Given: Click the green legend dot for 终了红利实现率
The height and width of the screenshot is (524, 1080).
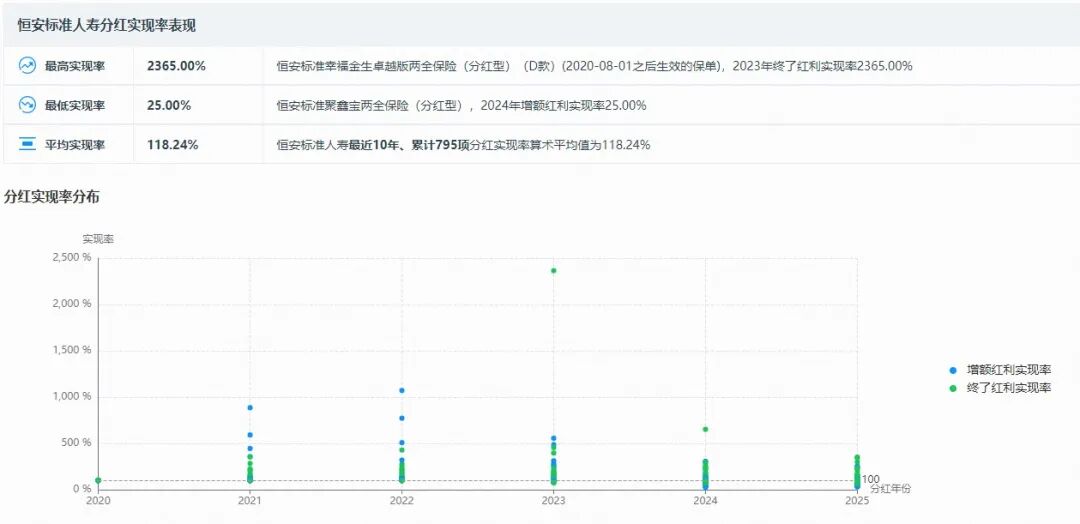Looking at the screenshot, I should pyautogui.click(x=952, y=387).
